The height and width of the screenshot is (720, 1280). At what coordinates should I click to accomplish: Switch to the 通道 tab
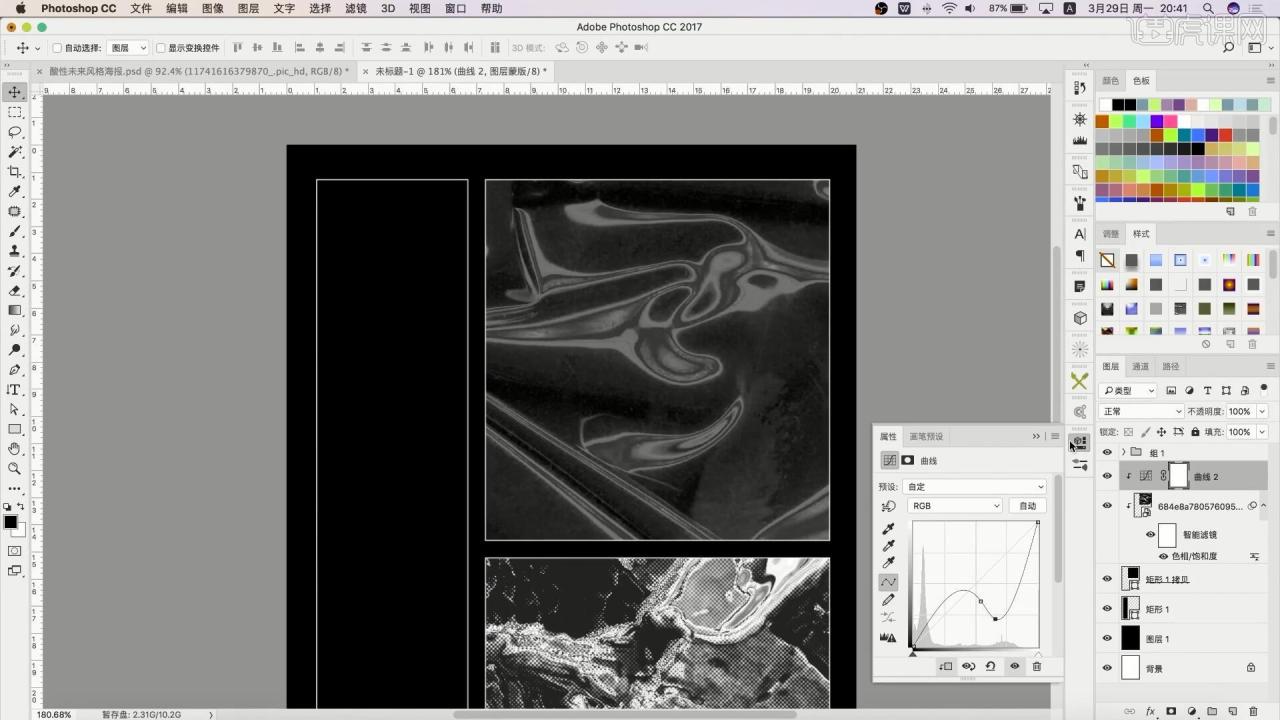[1141, 367]
